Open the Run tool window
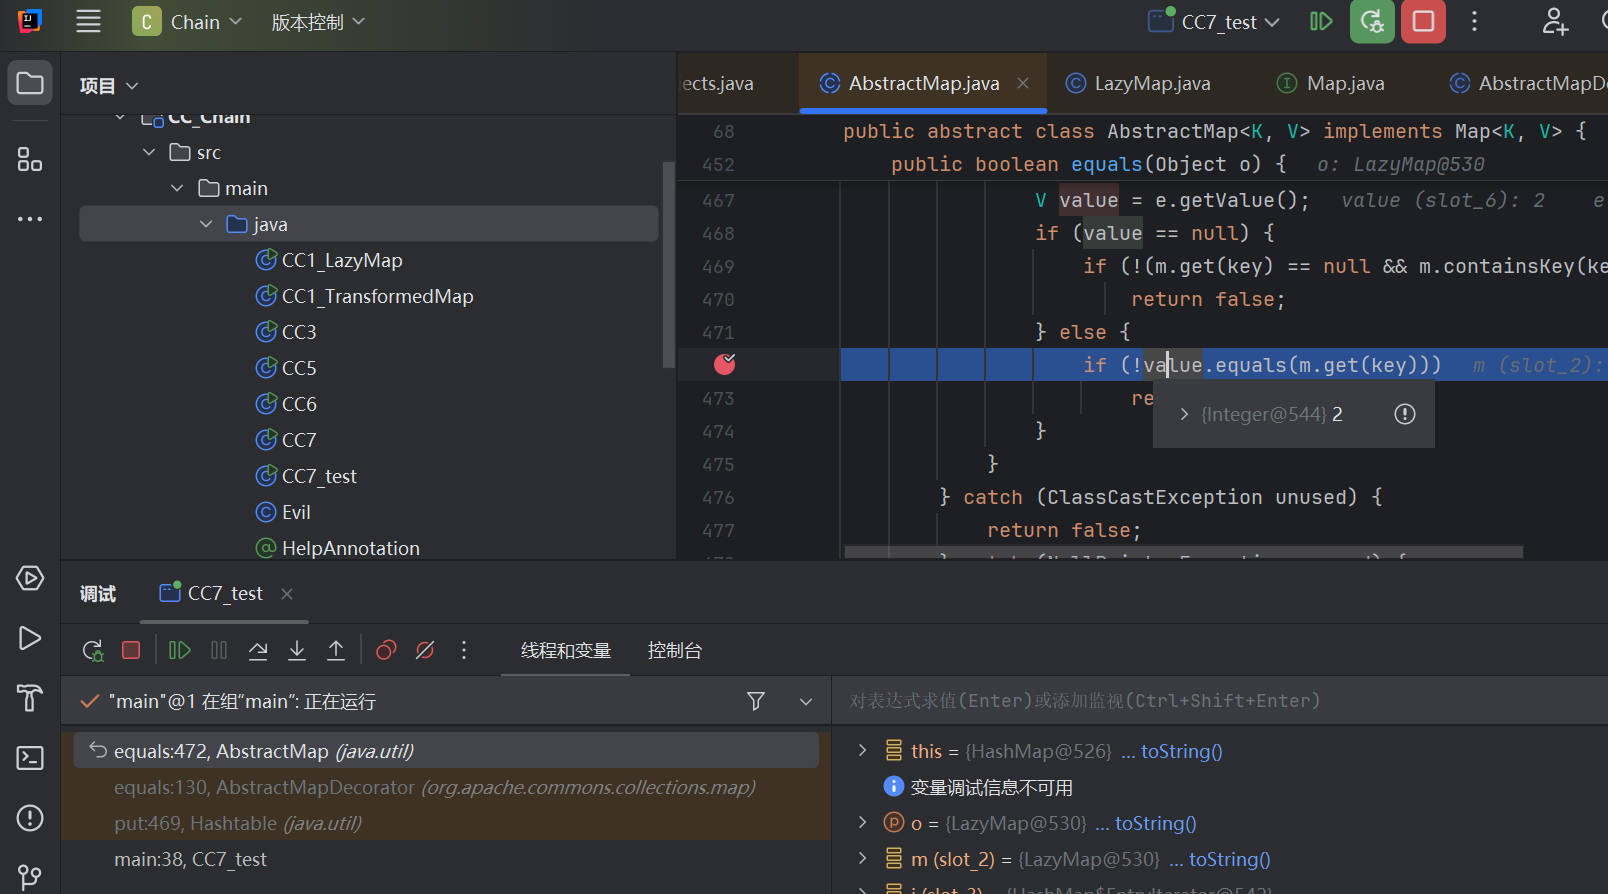The image size is (1608, 894). click(30, 638)
